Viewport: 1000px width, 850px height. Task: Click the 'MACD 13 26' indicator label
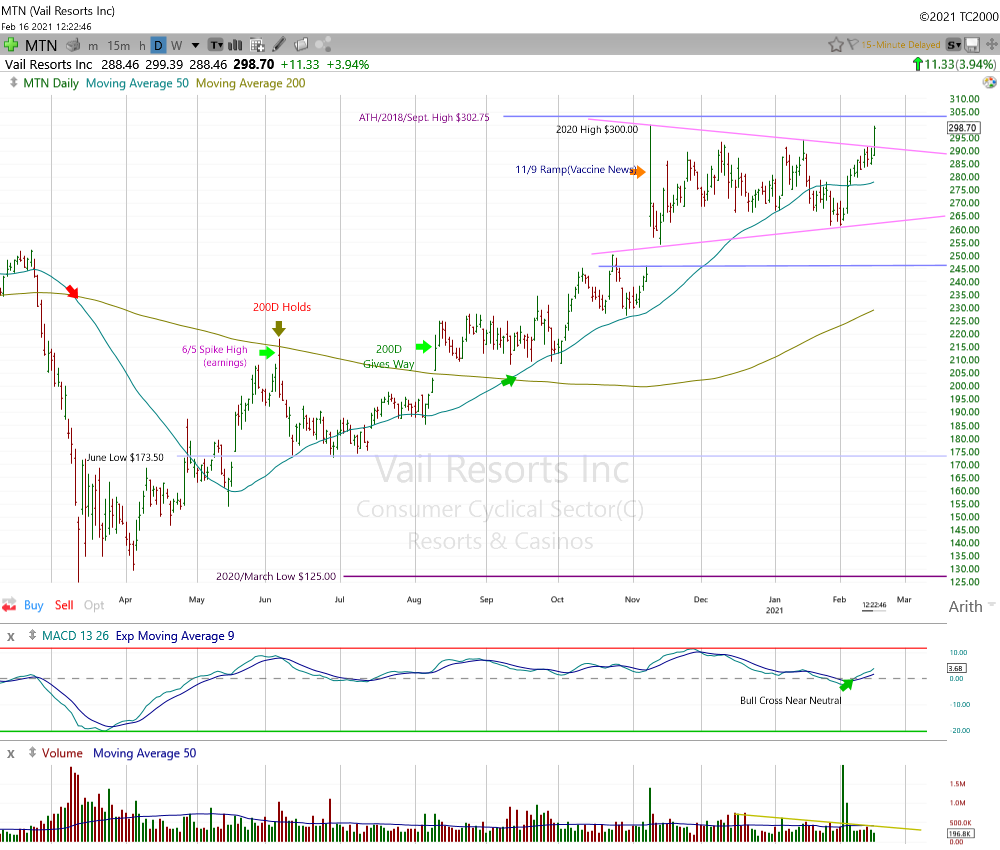75,636
